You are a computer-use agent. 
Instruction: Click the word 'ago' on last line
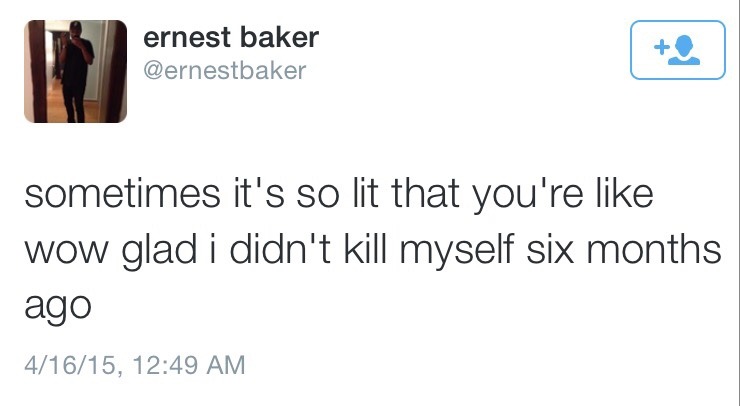pyautogui.click(x=58, y=307)
